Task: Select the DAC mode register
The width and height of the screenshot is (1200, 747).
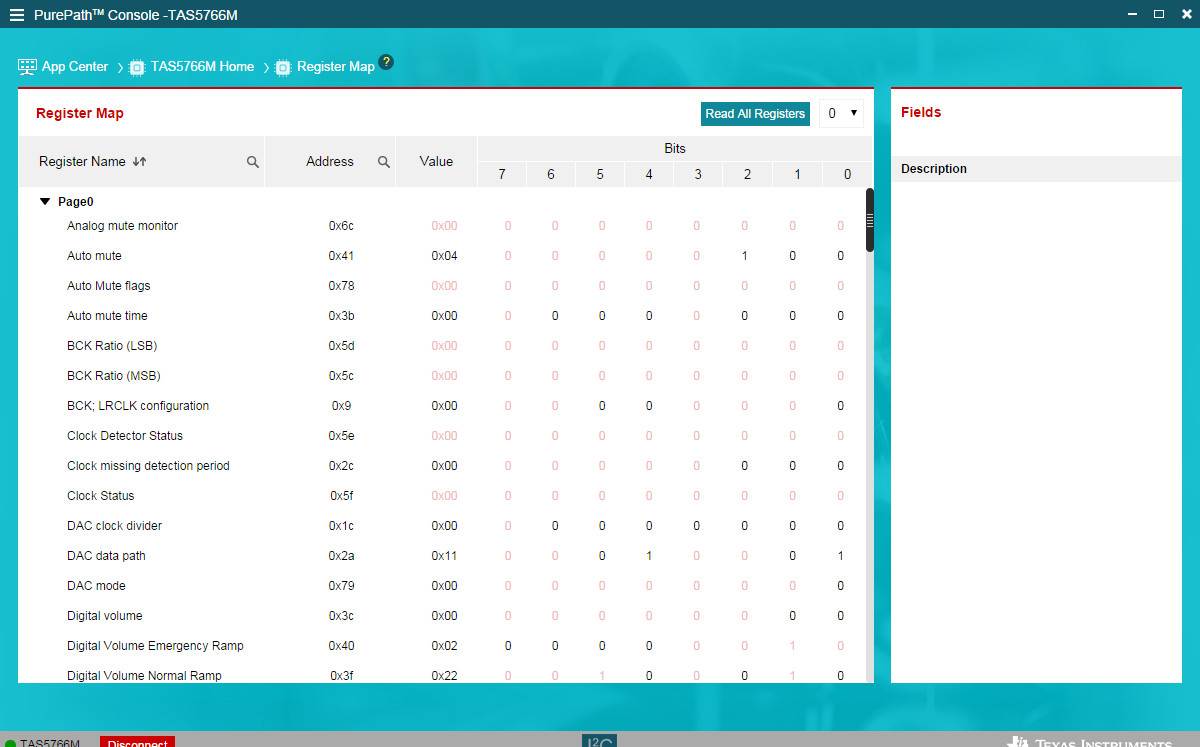Action: tap(96, 586)
